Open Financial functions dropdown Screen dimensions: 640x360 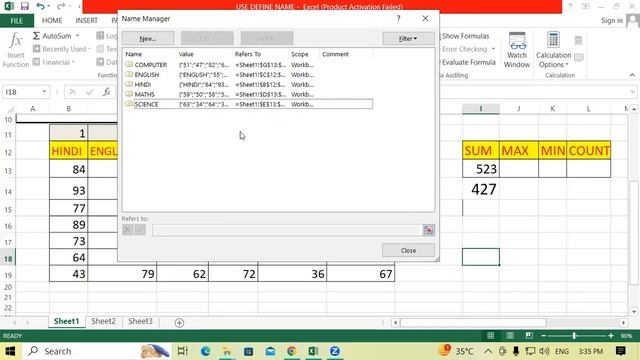[53, 62]
